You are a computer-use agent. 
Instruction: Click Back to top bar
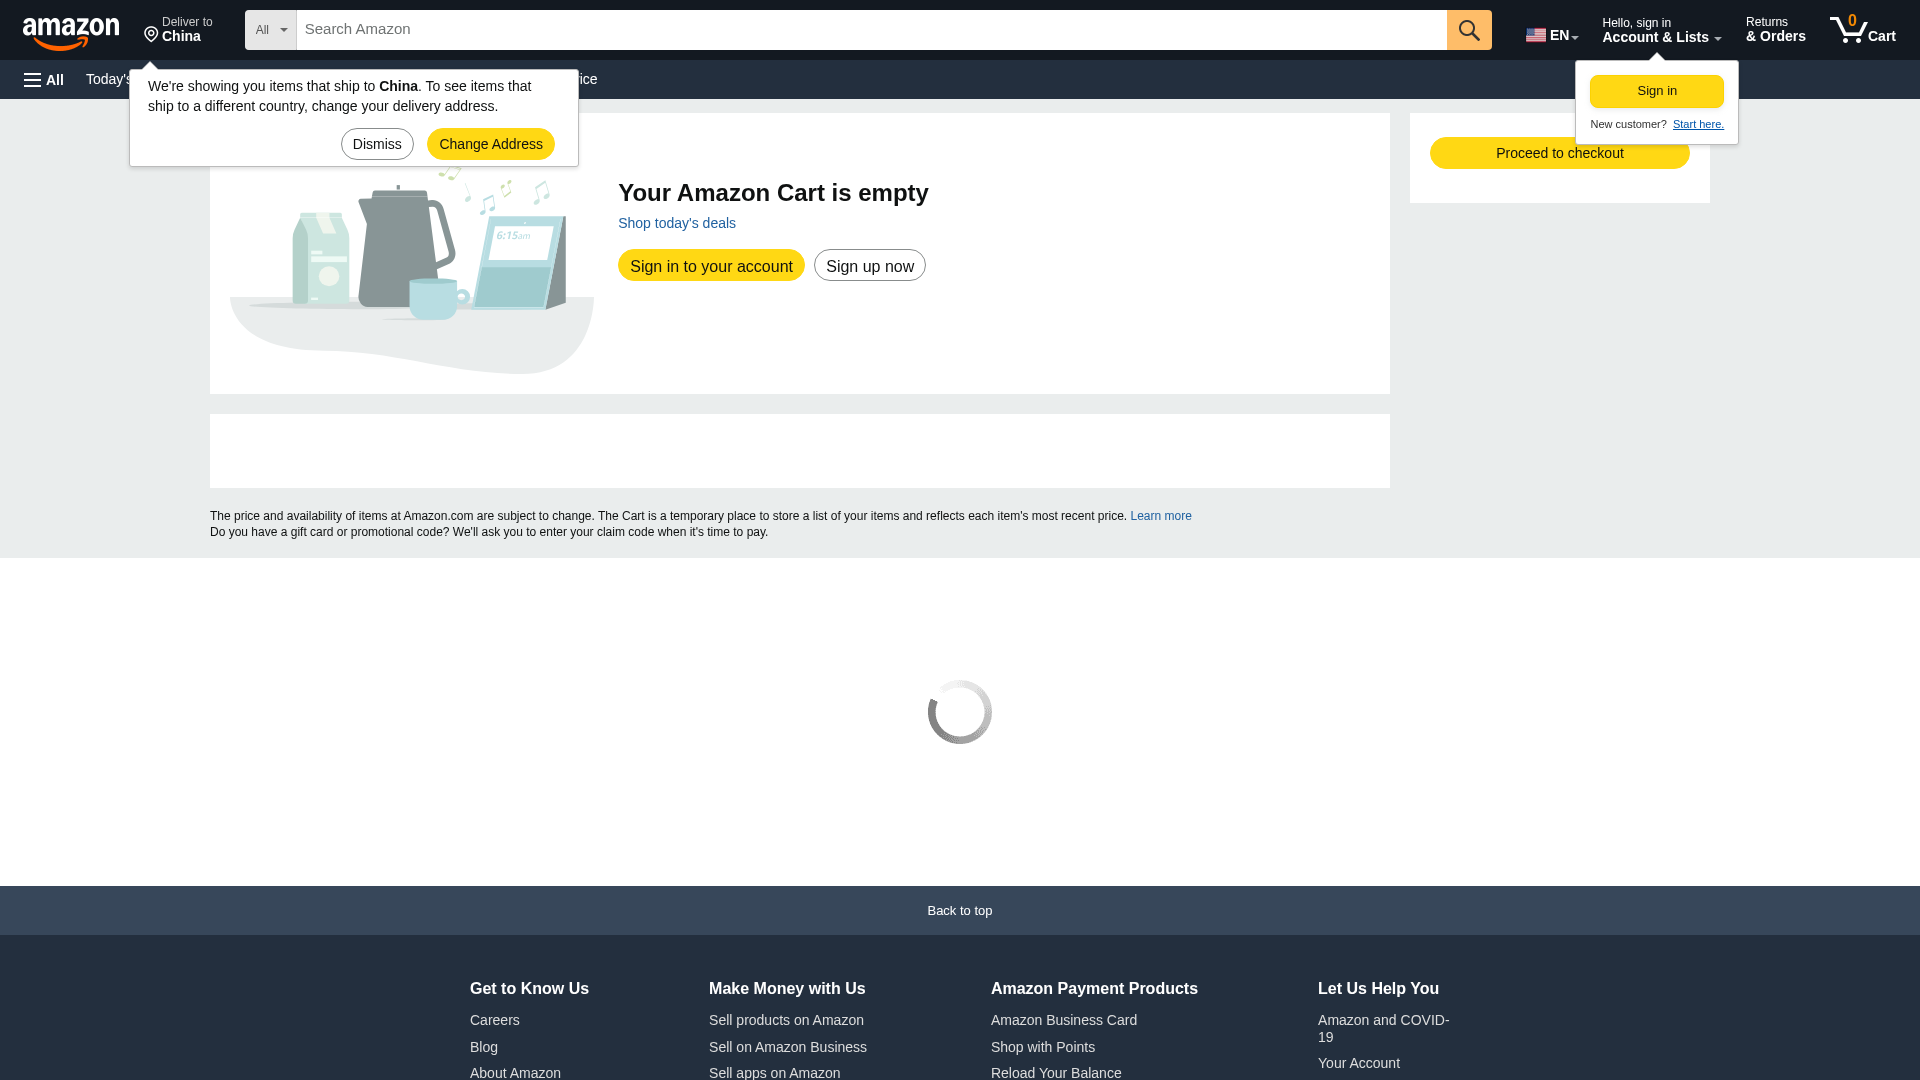pos(959,911)
